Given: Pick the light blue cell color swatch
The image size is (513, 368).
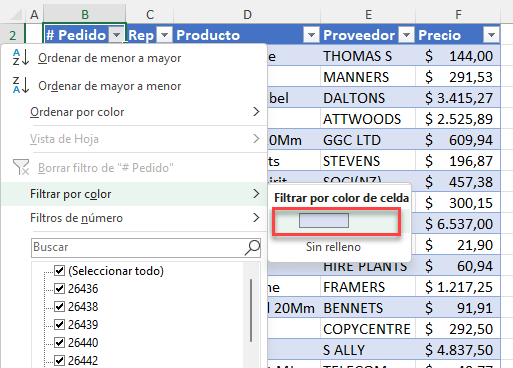Looking at the screenshot, I should pyautogui.click(x=324, y=221).
